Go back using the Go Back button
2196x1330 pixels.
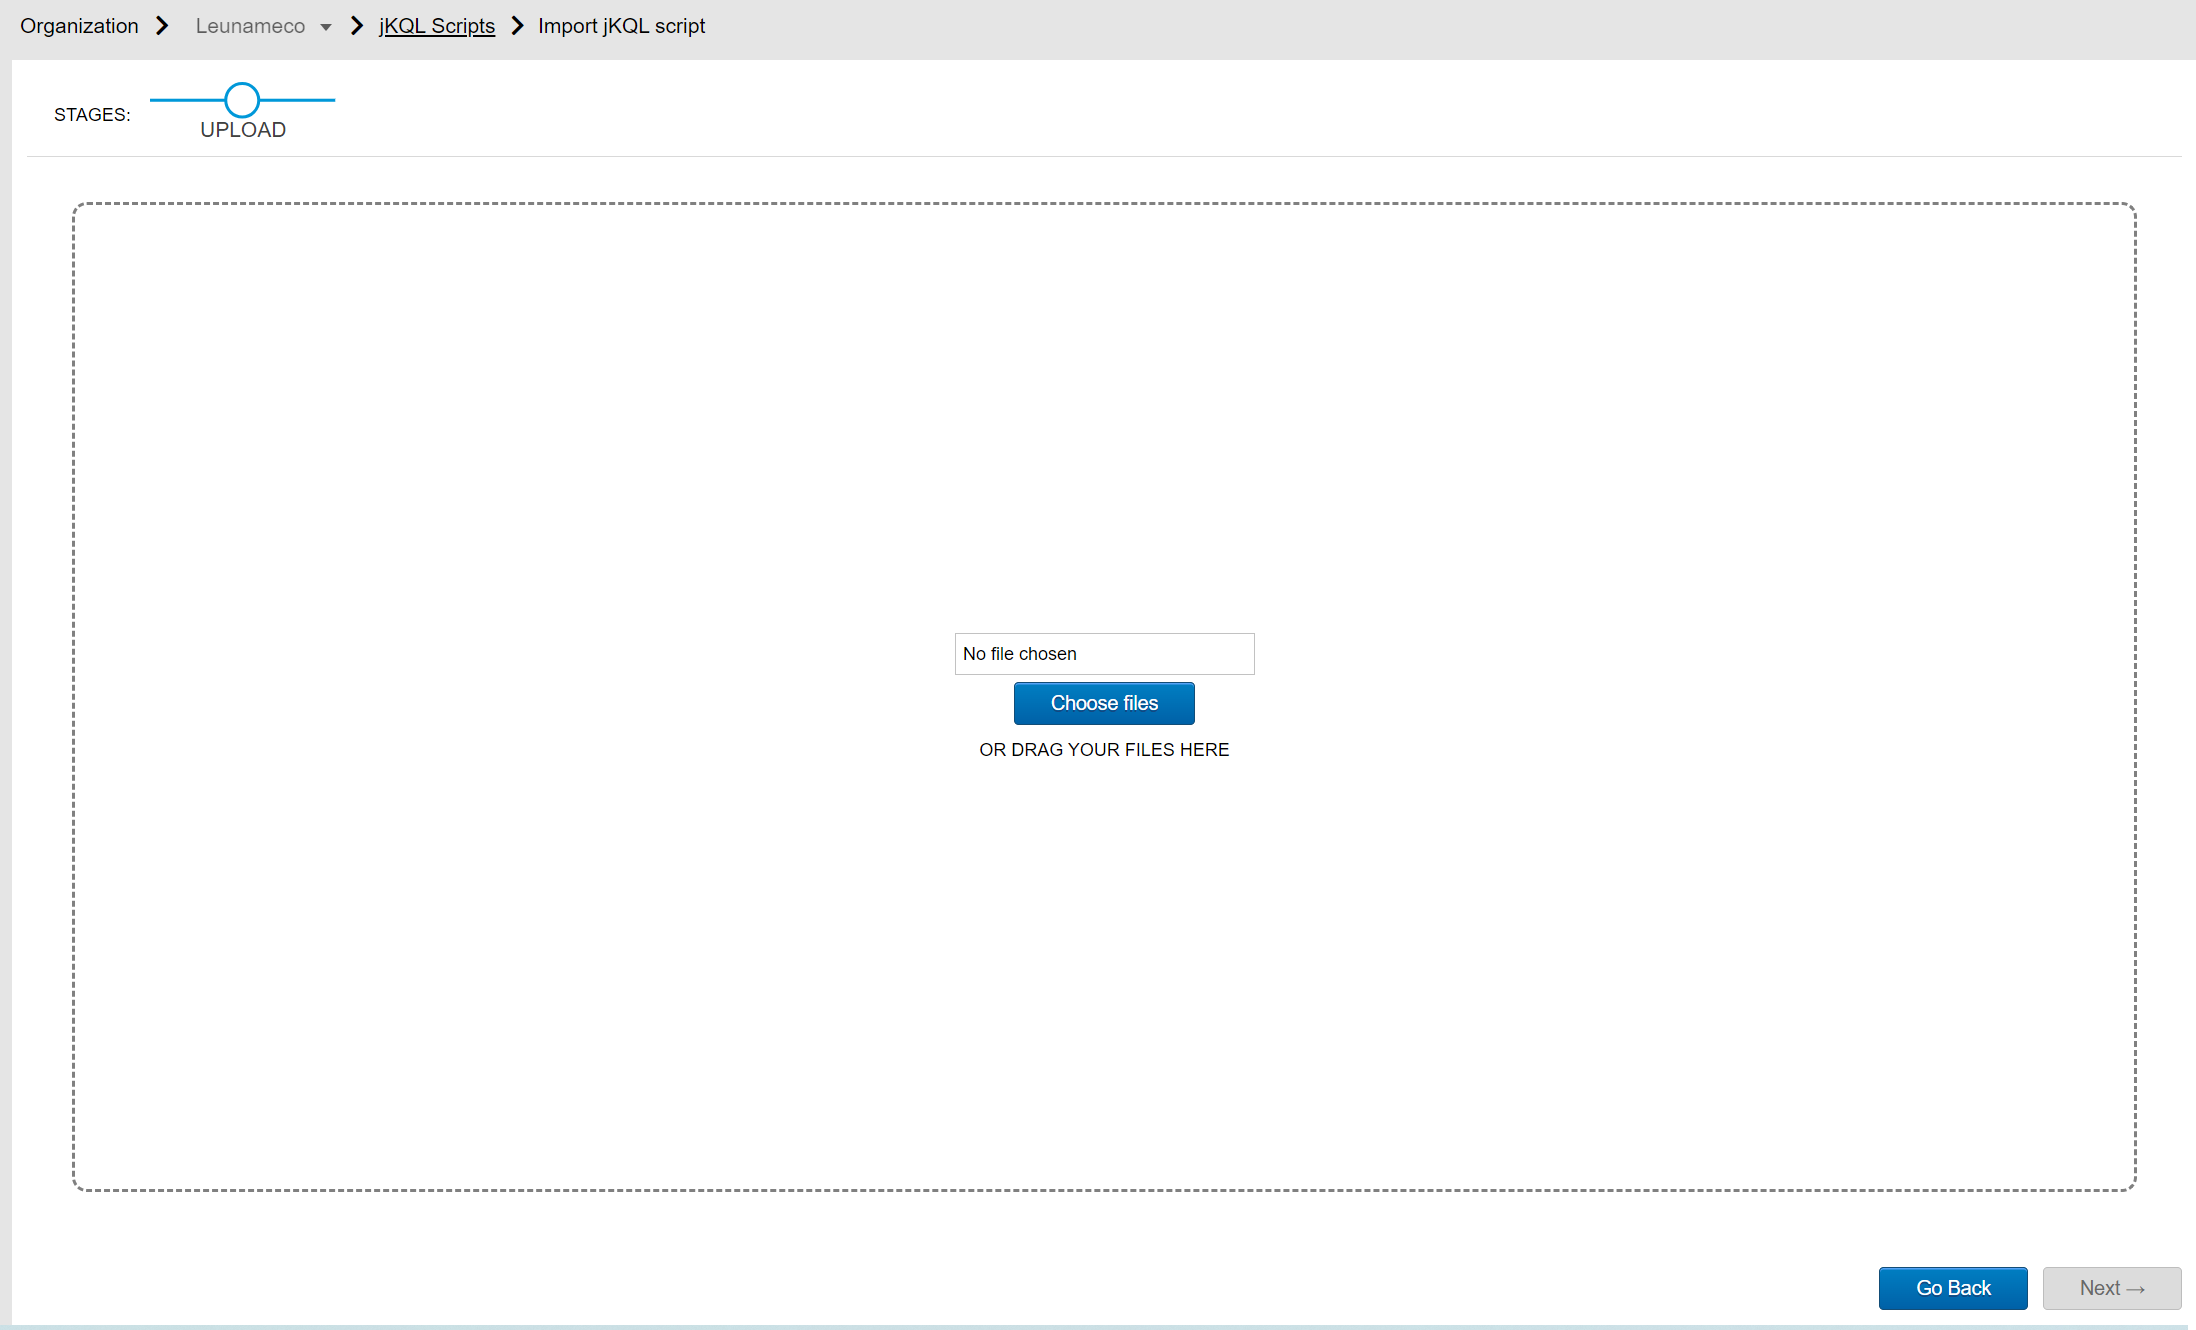[1953, 1288]
